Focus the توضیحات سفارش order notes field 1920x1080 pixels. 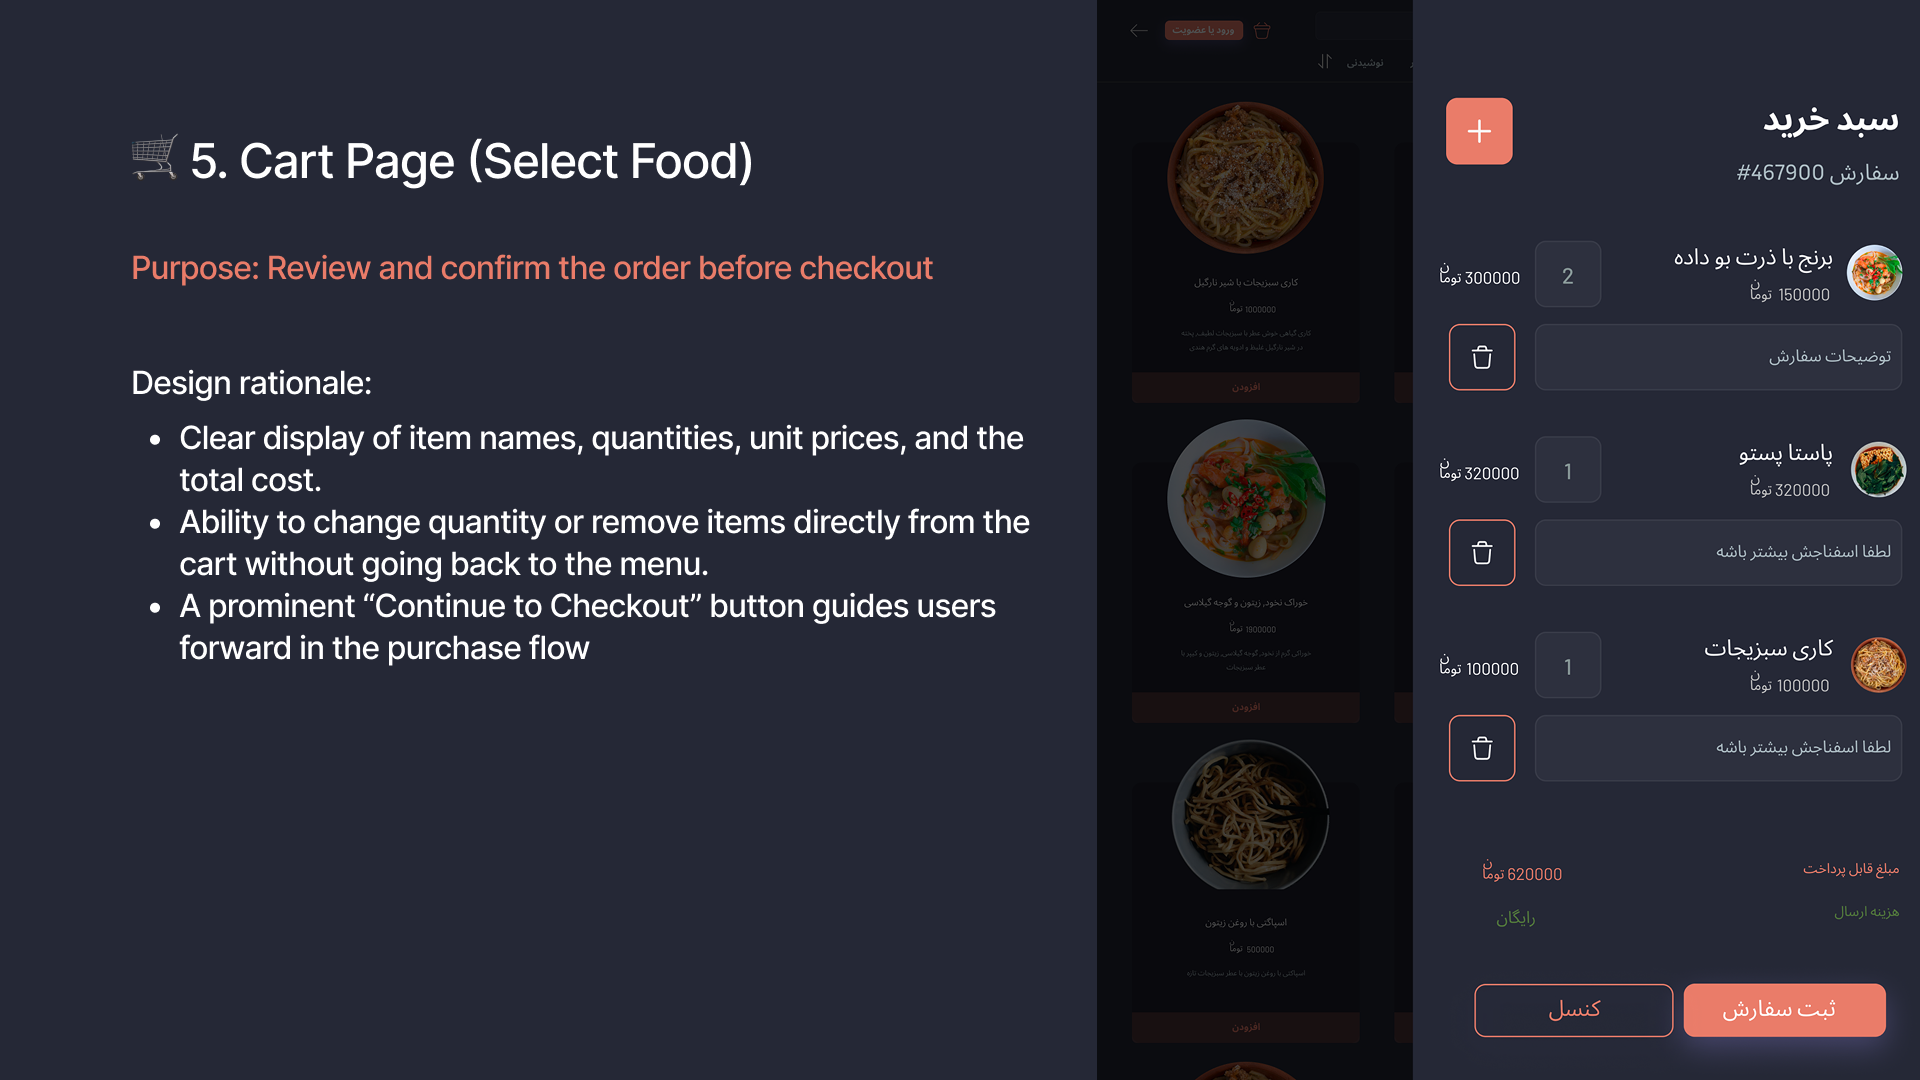pyautogui.click(x=1717, y=357)
